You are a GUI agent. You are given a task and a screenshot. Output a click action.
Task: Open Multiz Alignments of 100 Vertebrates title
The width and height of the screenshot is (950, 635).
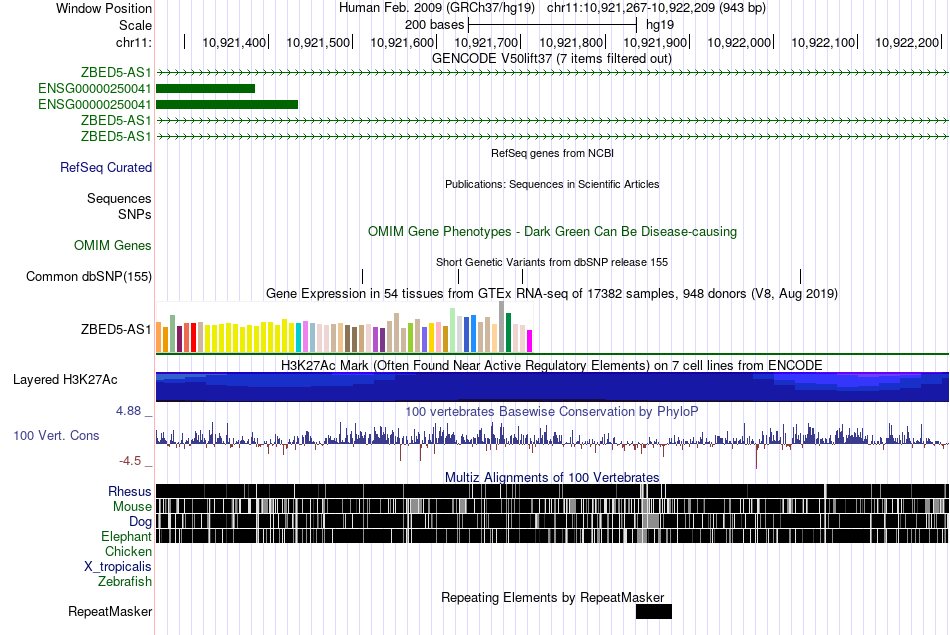(x=552, y=477)
